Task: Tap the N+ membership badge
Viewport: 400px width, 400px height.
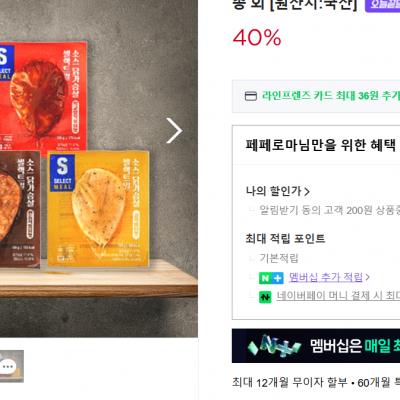Action: (271, 278)
